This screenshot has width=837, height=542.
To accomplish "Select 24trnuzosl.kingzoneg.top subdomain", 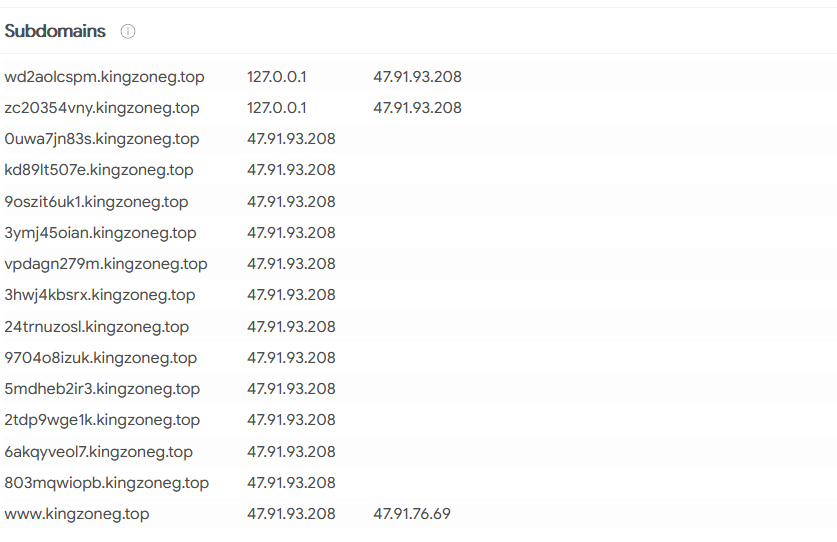I will click(x=96, y=327).
